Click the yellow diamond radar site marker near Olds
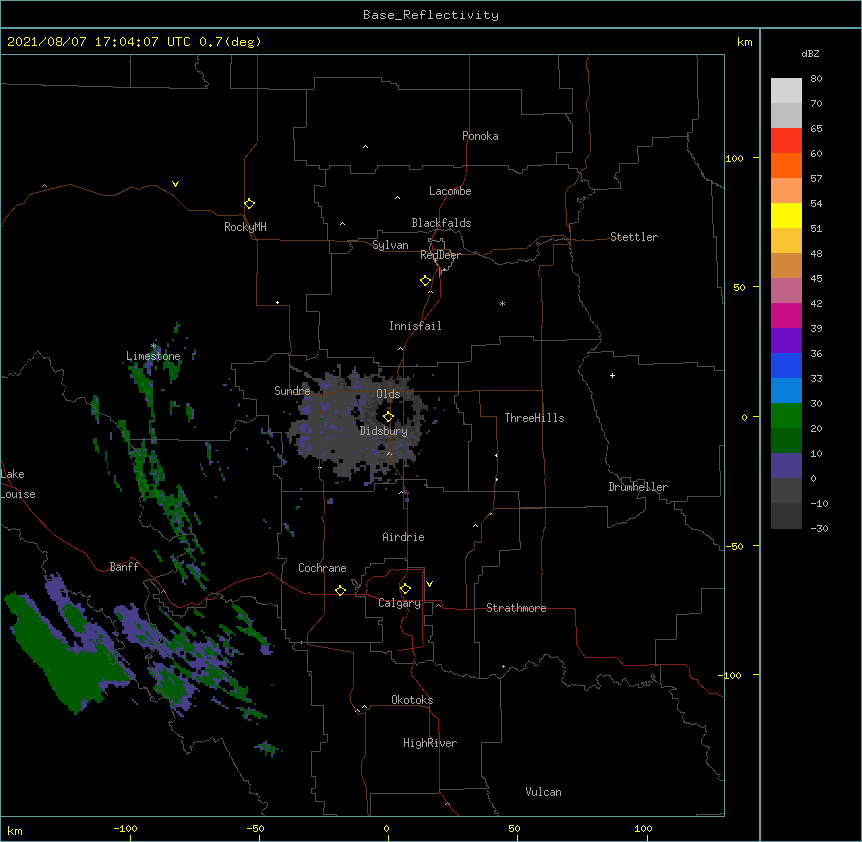 tap(388, 417)
